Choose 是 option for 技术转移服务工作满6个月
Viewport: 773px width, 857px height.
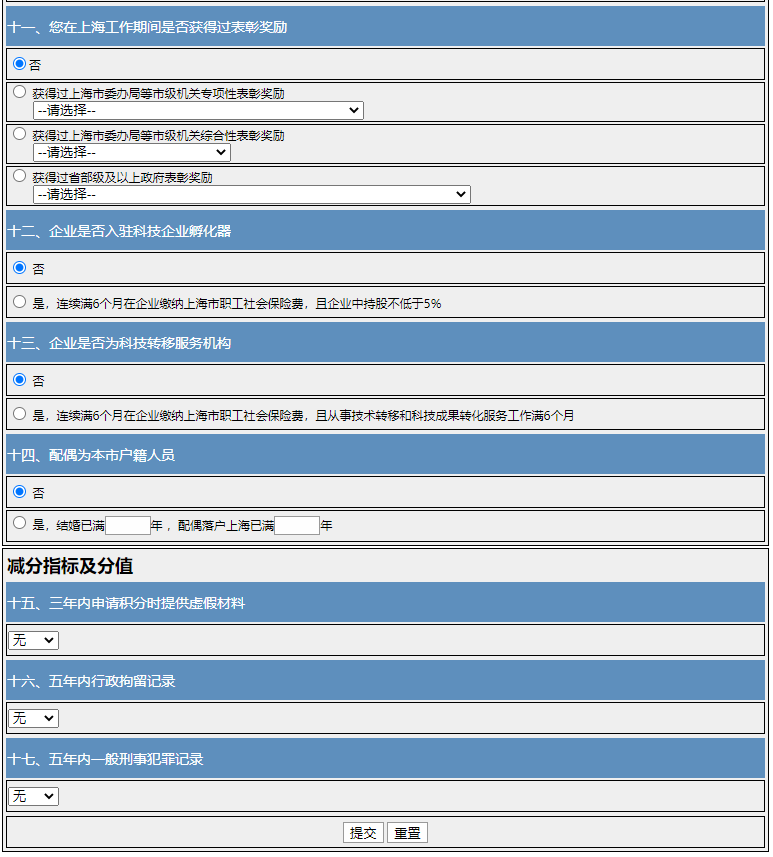coord(20,414)
